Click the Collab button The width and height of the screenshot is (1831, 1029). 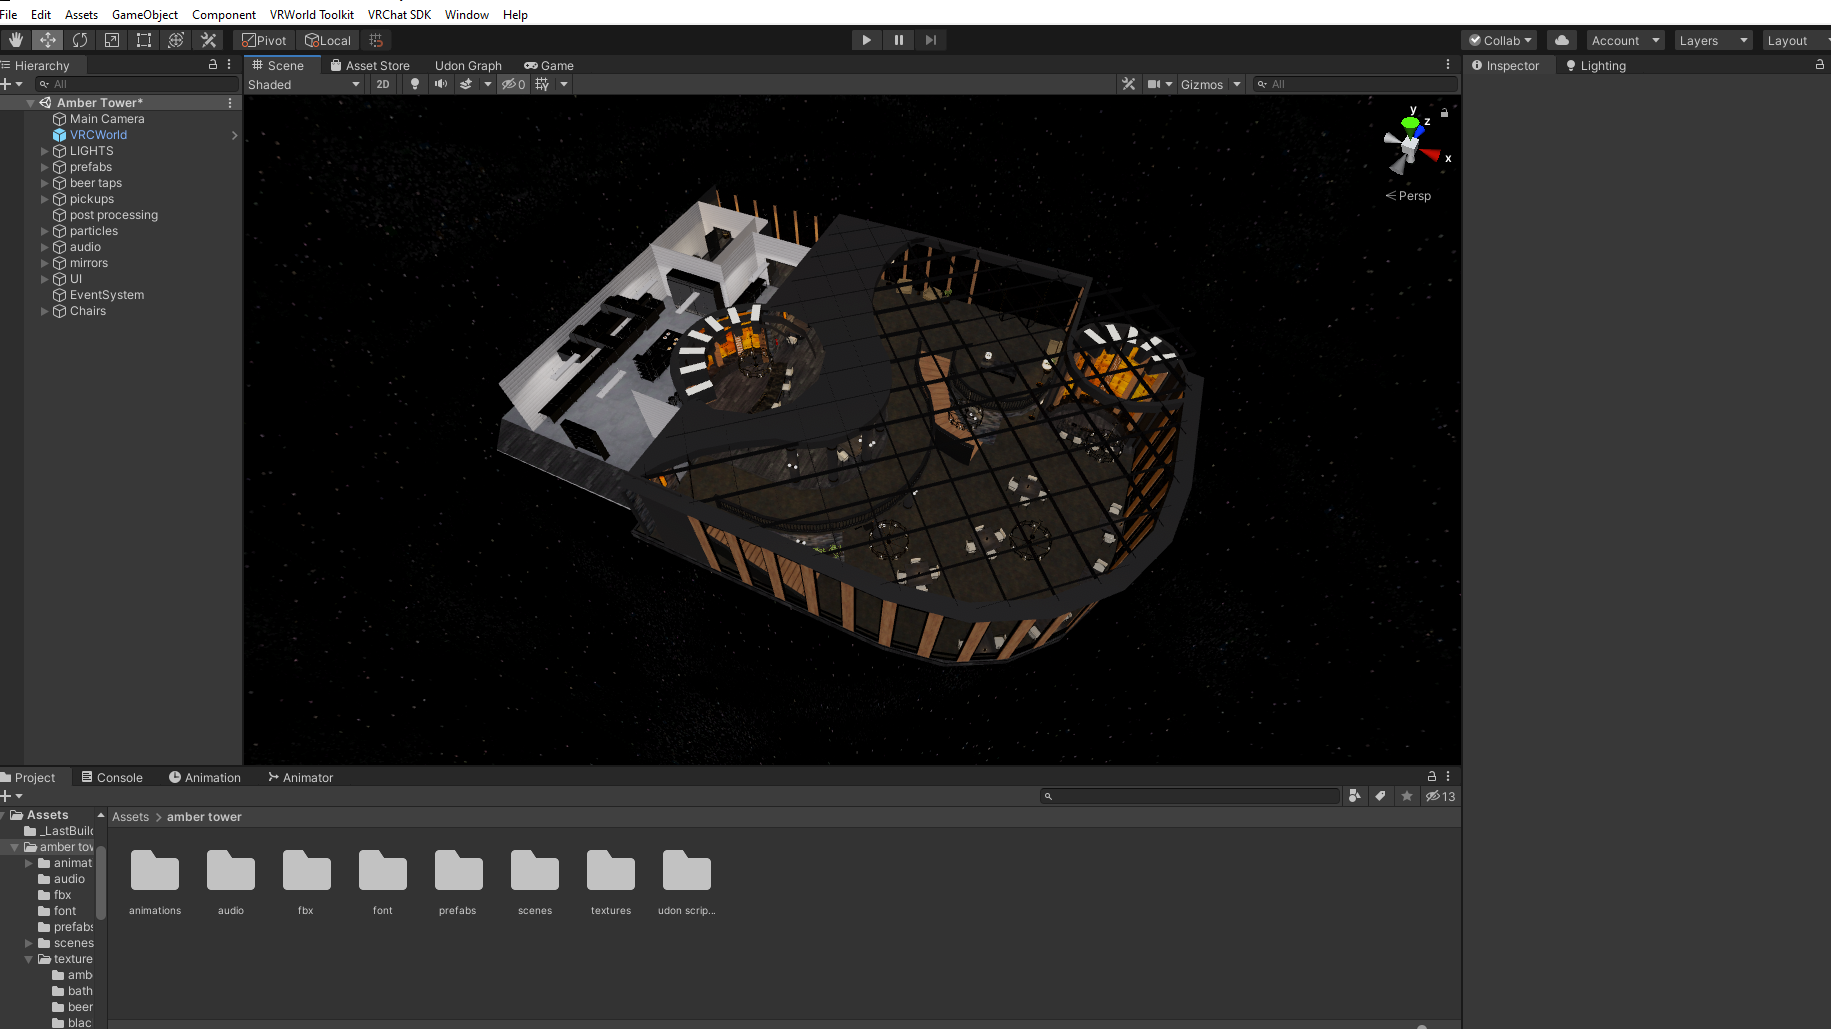pos(1499,40)
